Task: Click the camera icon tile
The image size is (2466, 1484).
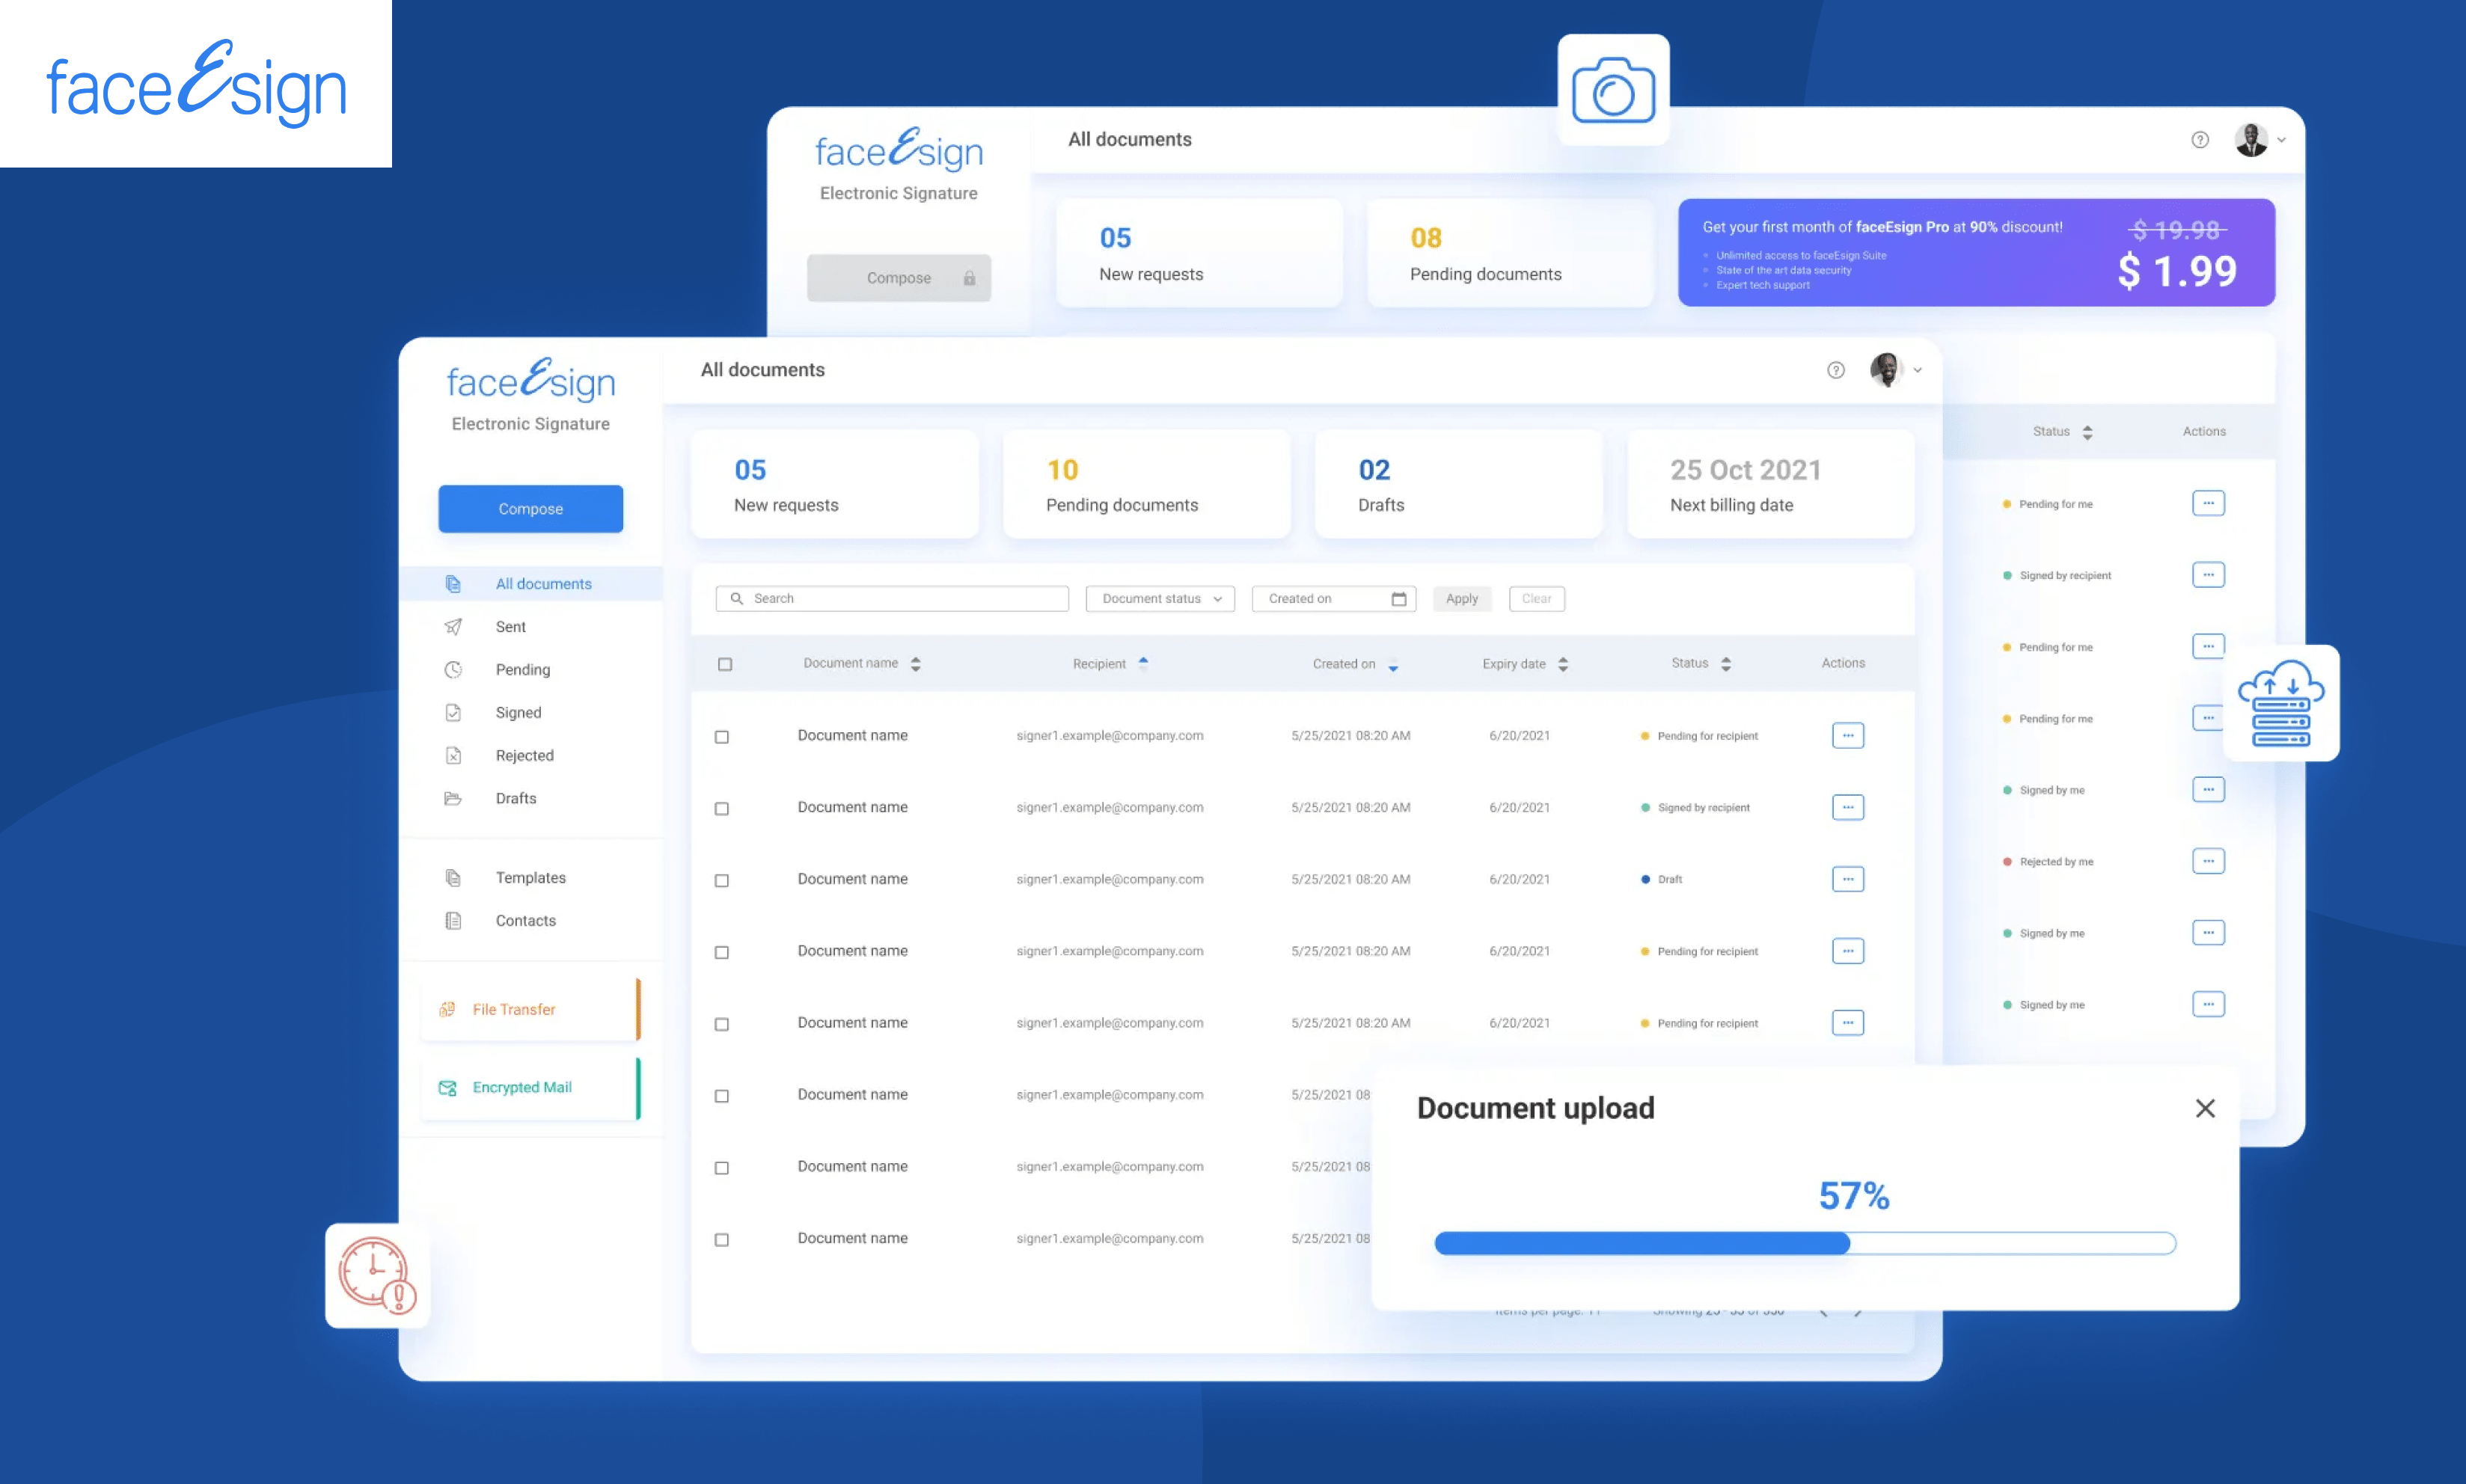Action: coord(1612,91)
